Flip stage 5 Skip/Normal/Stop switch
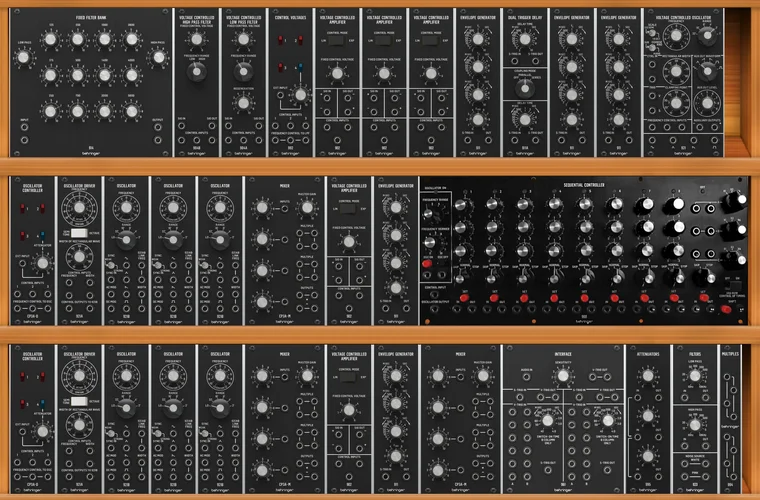The width and height of the screenshot is (760, 500). (x=585, y=278)
